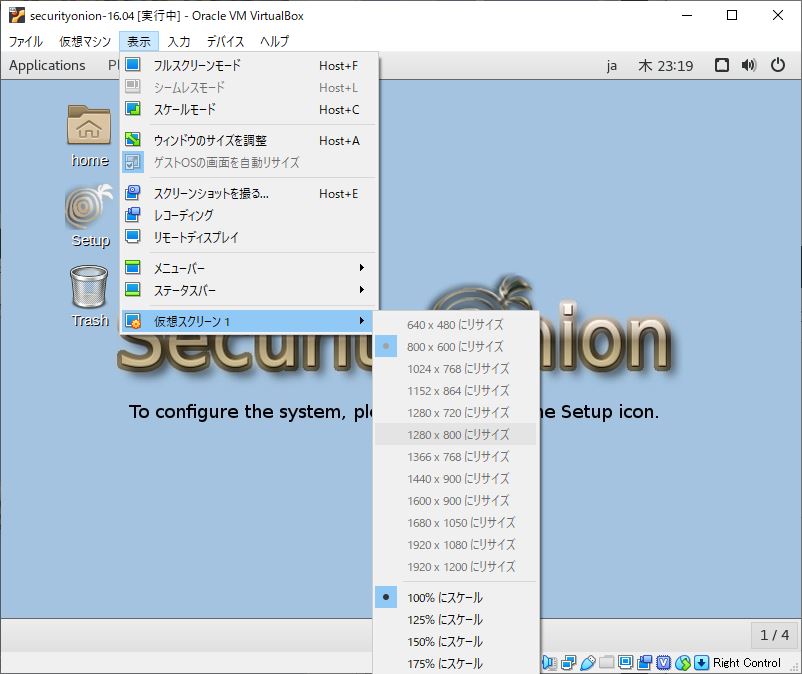Click the scale mode icon
This screenshot has height=674, width=802.
(x=133, y=109)
